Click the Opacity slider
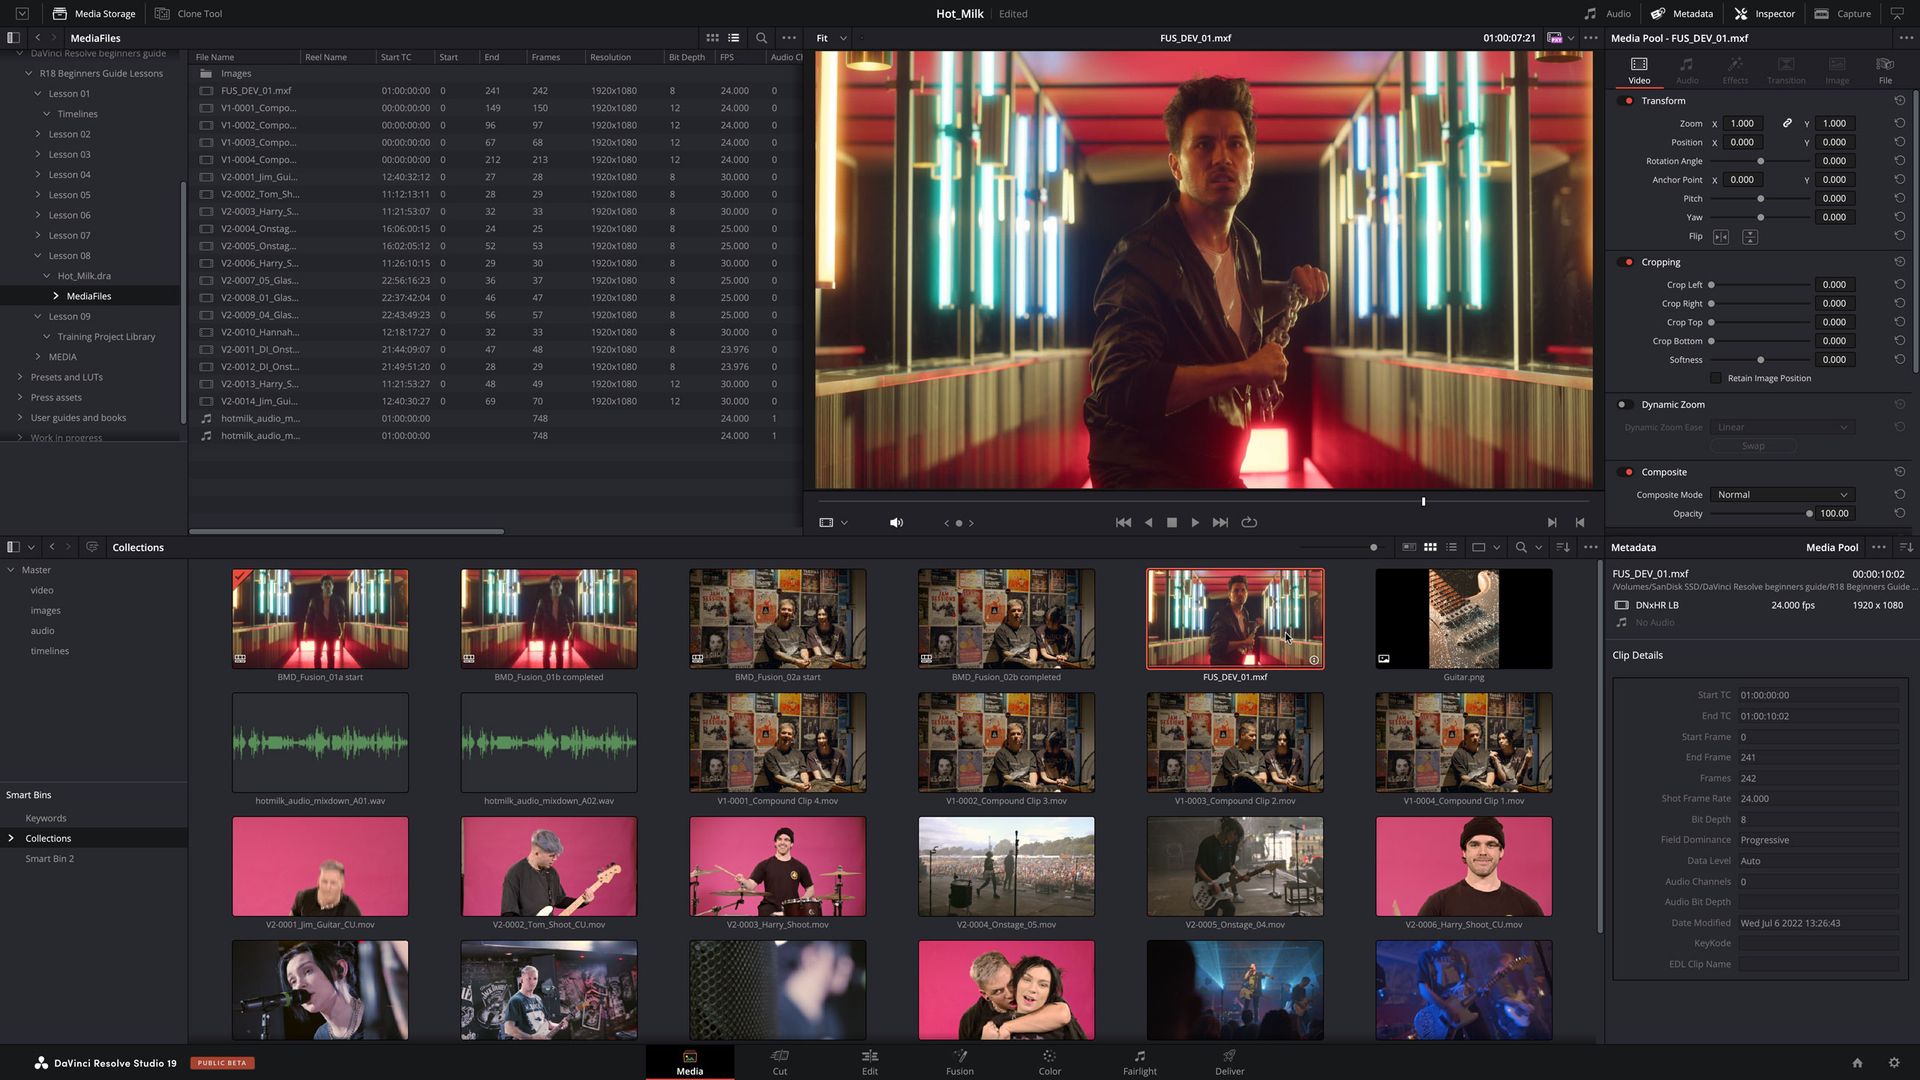 pyautogui.click(x=1808, y=513)
